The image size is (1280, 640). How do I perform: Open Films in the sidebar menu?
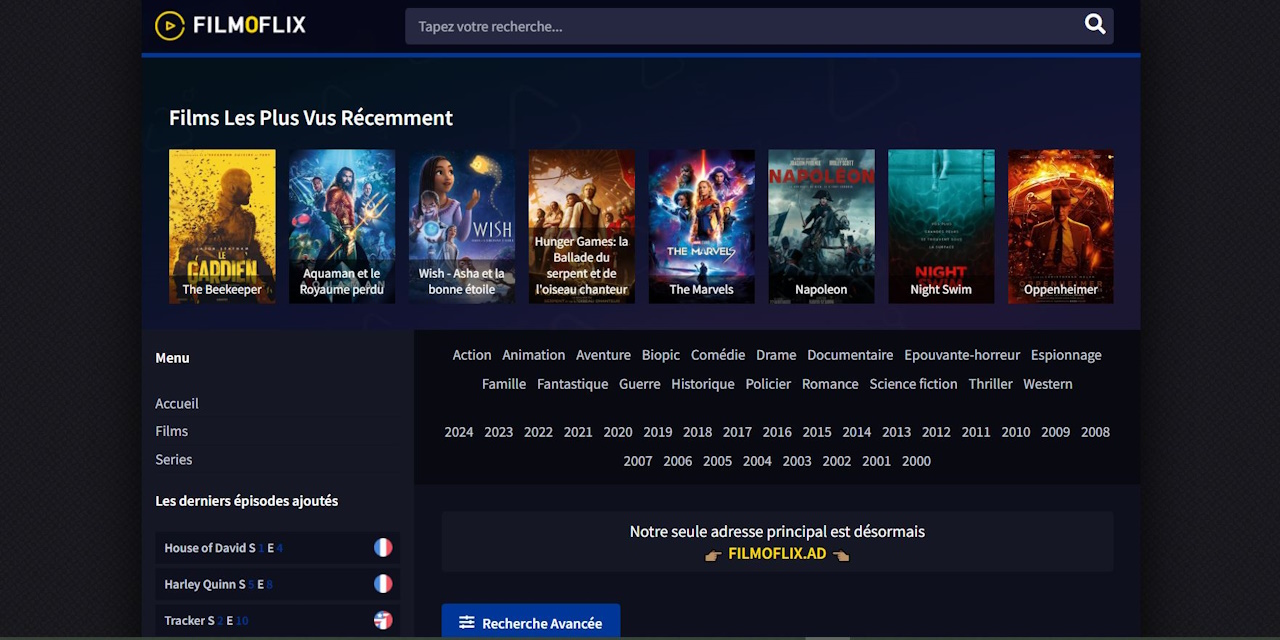tap(172, 431)
